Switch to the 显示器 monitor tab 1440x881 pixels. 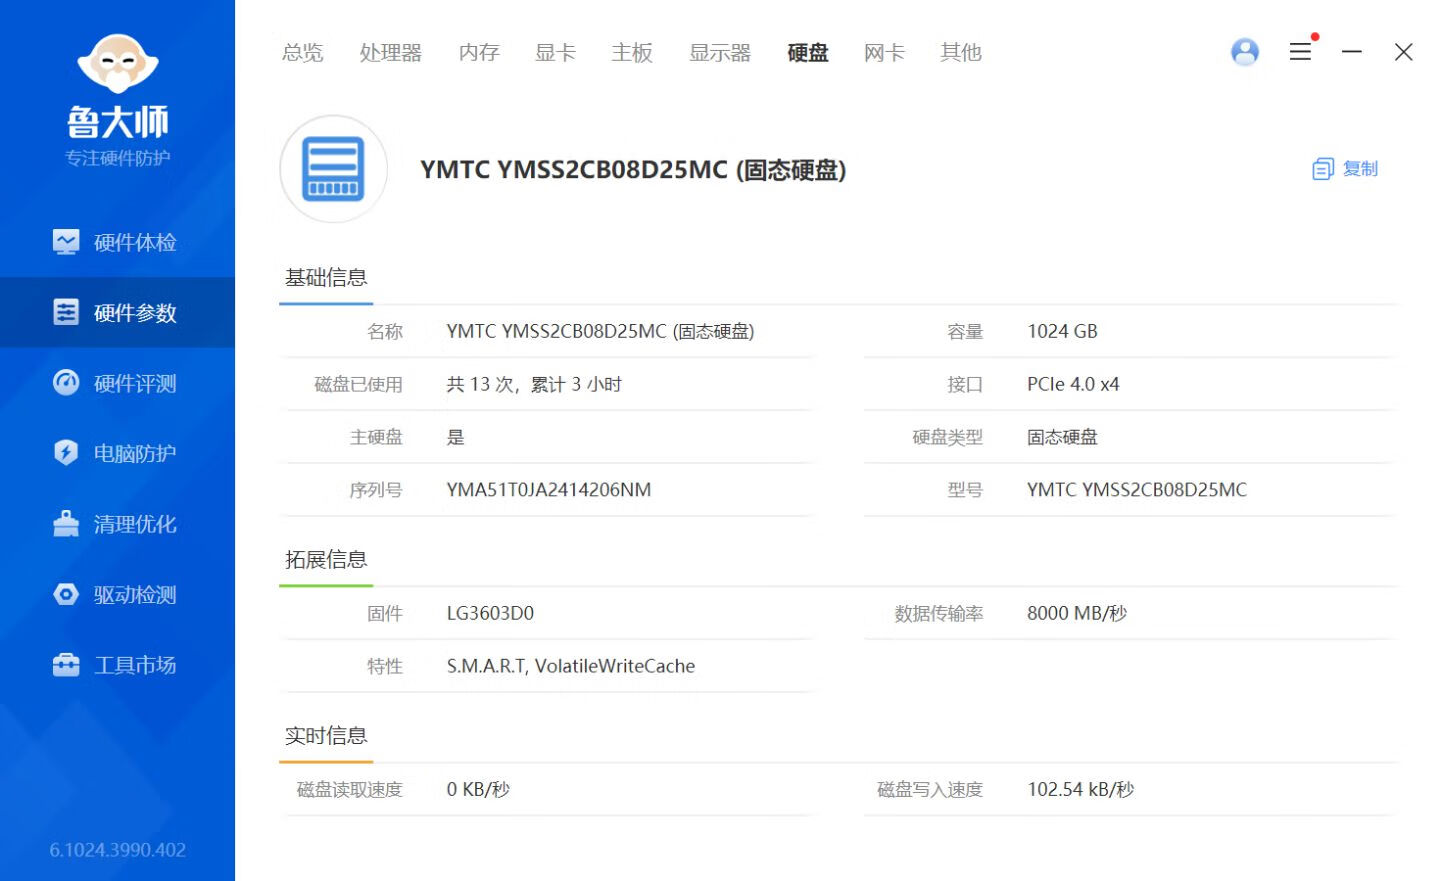click(x=719, y=52)
